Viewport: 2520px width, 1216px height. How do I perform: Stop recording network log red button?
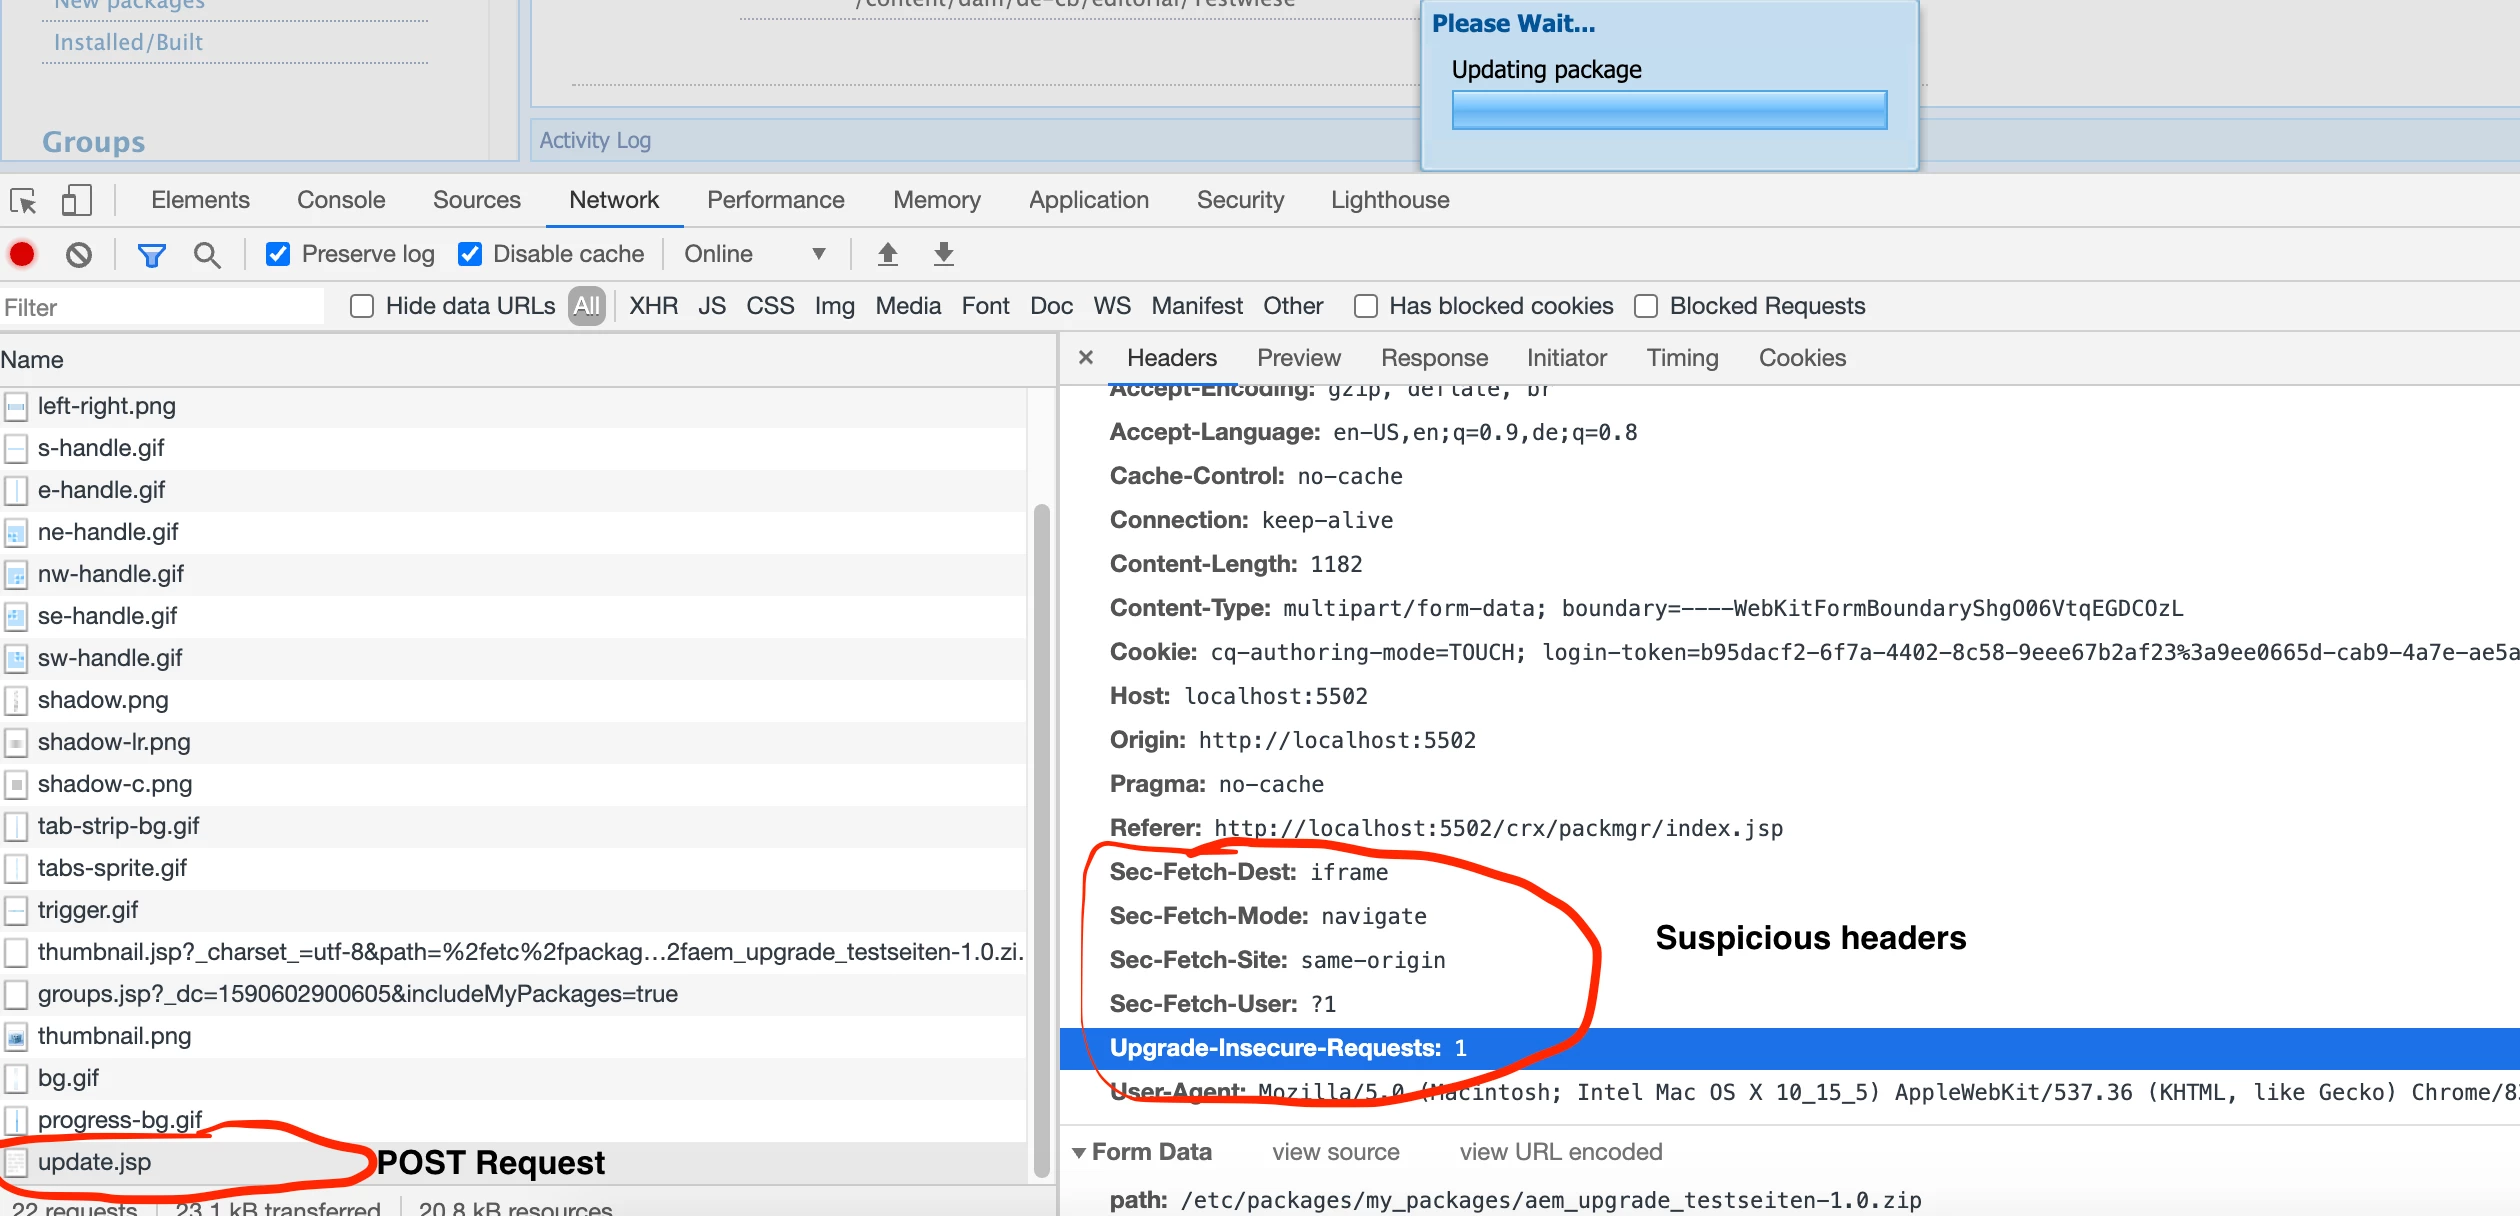(x=22, y=254)
